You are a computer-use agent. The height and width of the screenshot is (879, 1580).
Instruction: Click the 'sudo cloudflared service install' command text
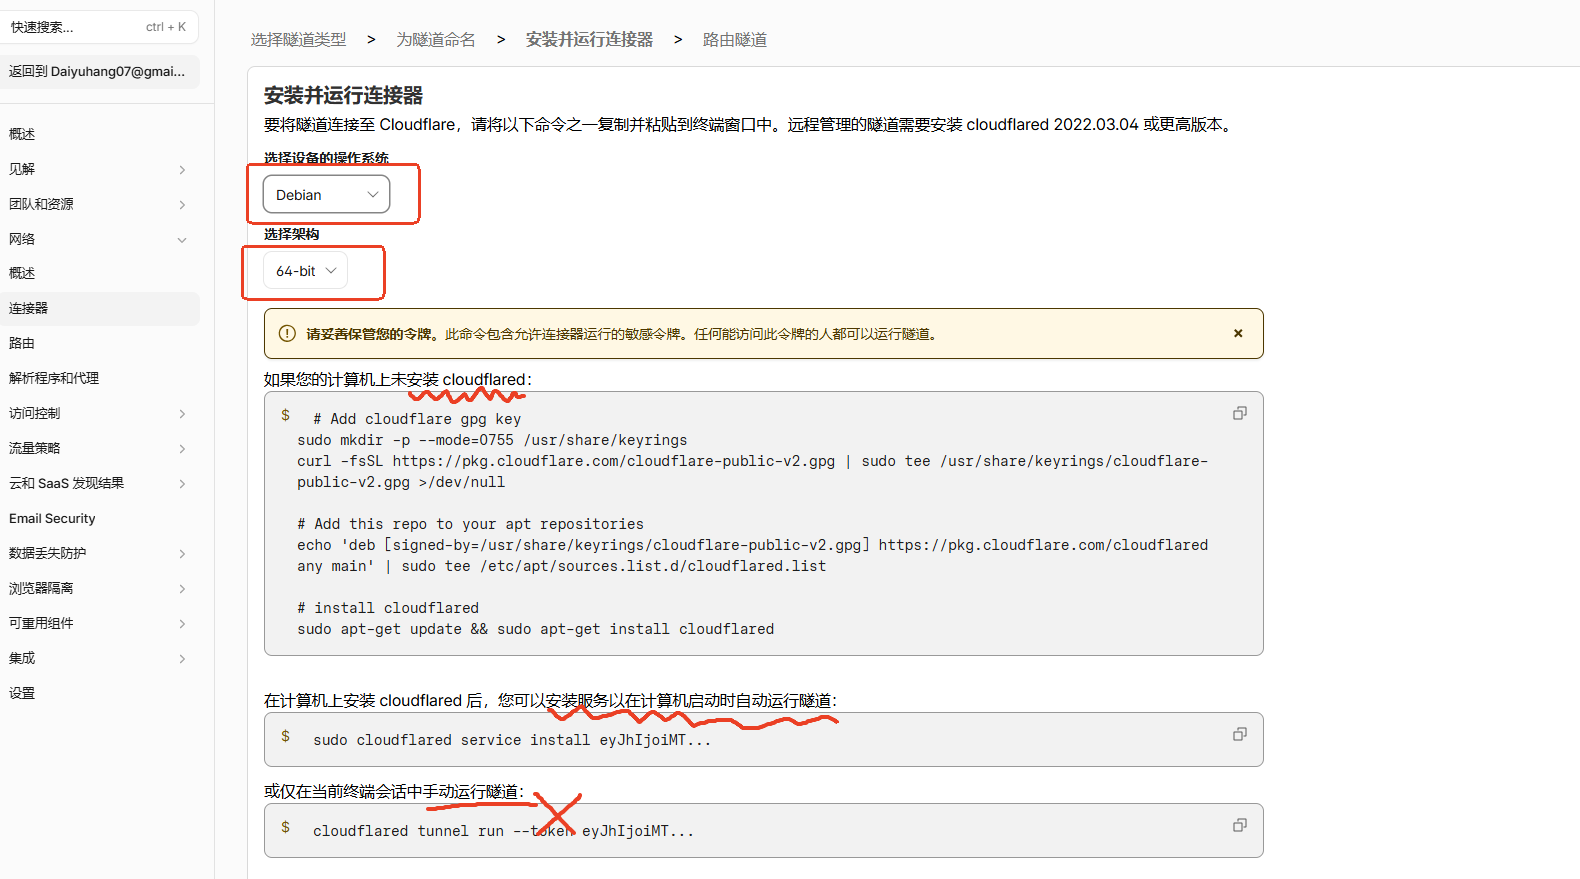coord(512,740)
